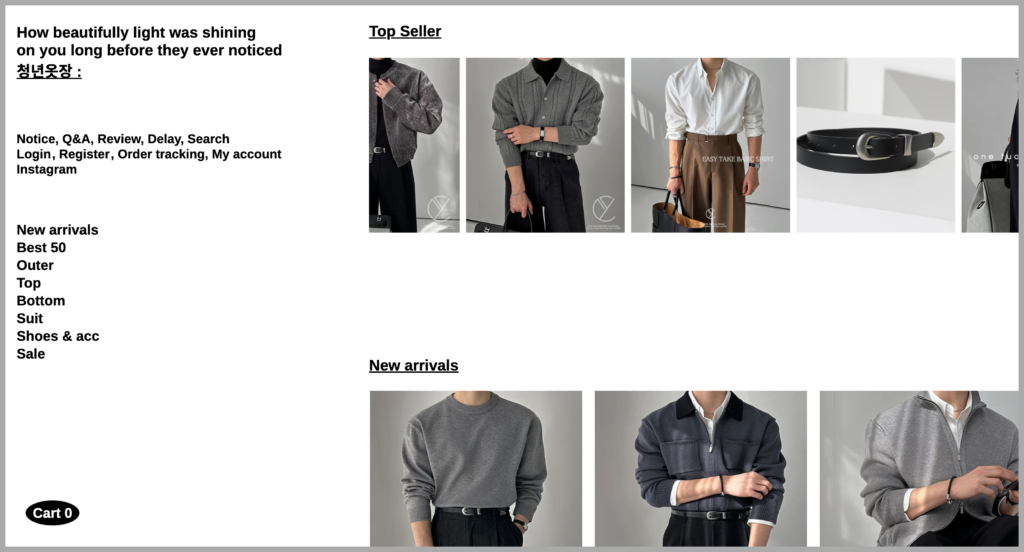Image resolution: width=1024 pixels, height=552 pixels.
Task: Open the Notice page link
Action: pyautogui.click(x=37, y=139)
